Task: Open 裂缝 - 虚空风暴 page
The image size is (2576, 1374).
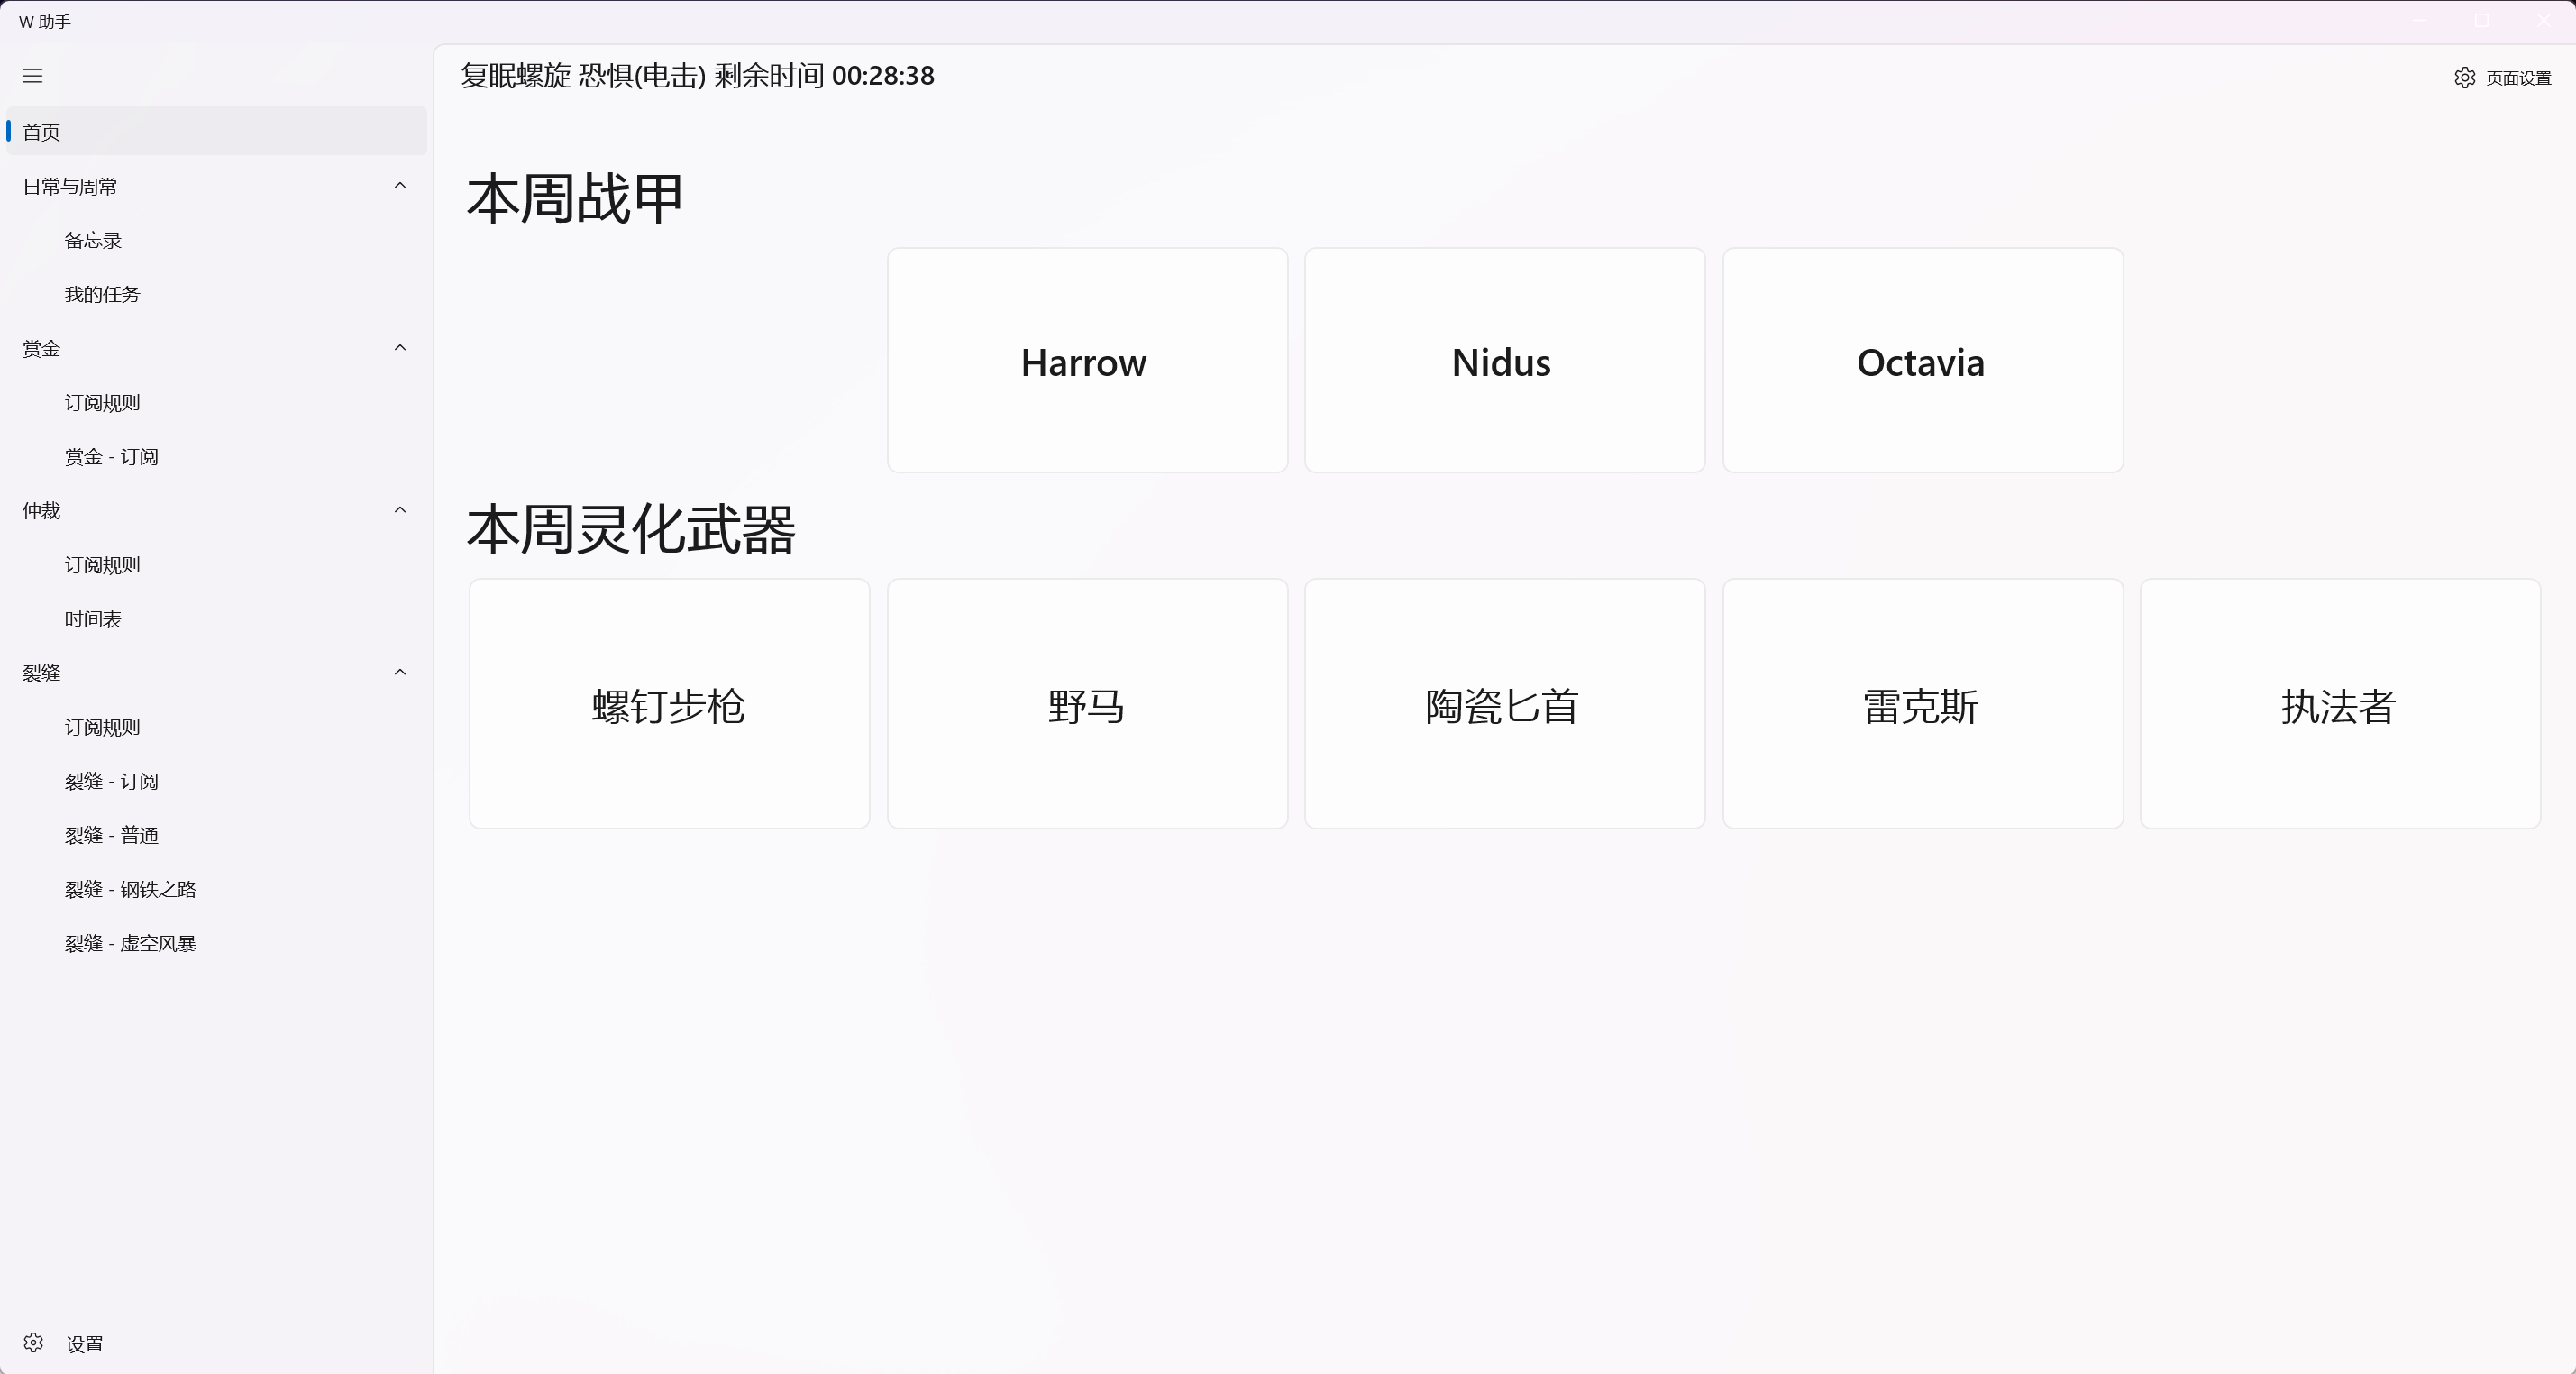Action: (130, 943)
